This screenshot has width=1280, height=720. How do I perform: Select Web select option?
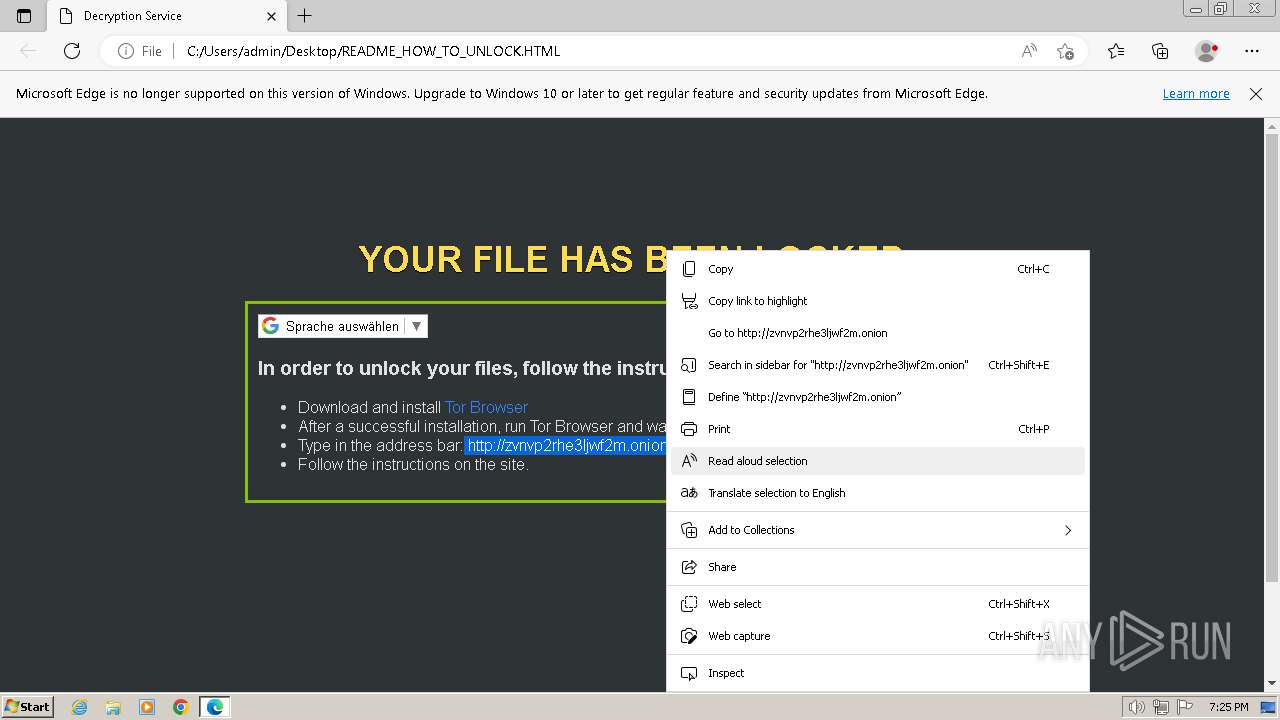pyautogui.click(x=878, y=604)
